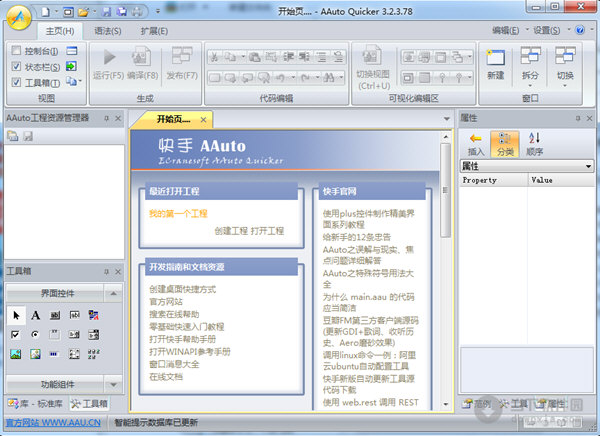600x436 pixels.
Task: Open the 编辑(E) menu
Action: point(505,30)
